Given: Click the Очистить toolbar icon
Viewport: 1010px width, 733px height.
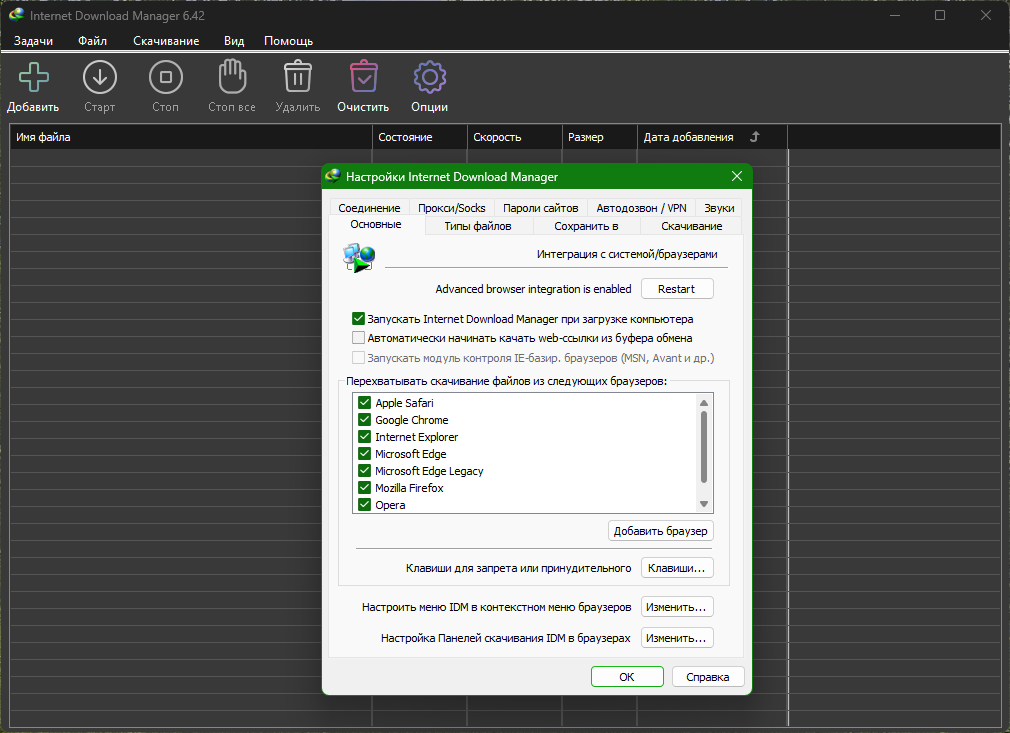Looking at the screenshot, I should pos(363,78).
